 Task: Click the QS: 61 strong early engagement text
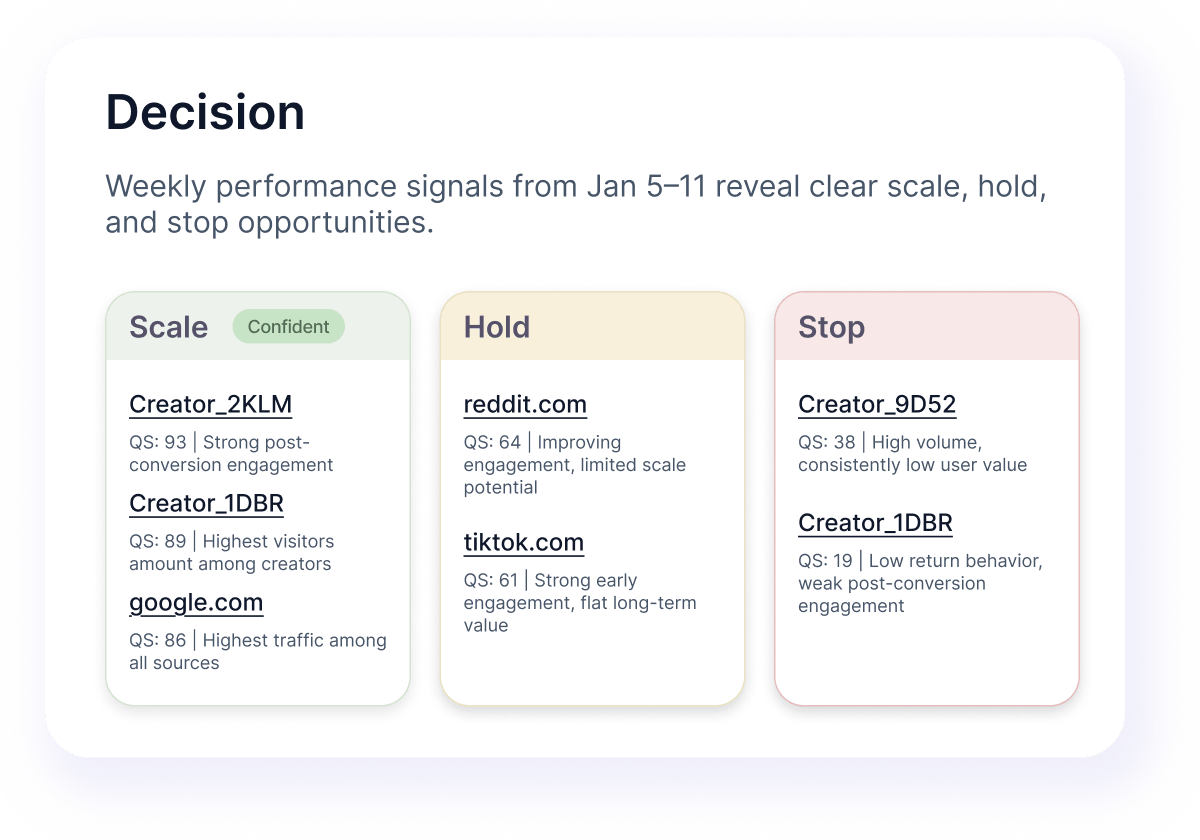(579, 602)
